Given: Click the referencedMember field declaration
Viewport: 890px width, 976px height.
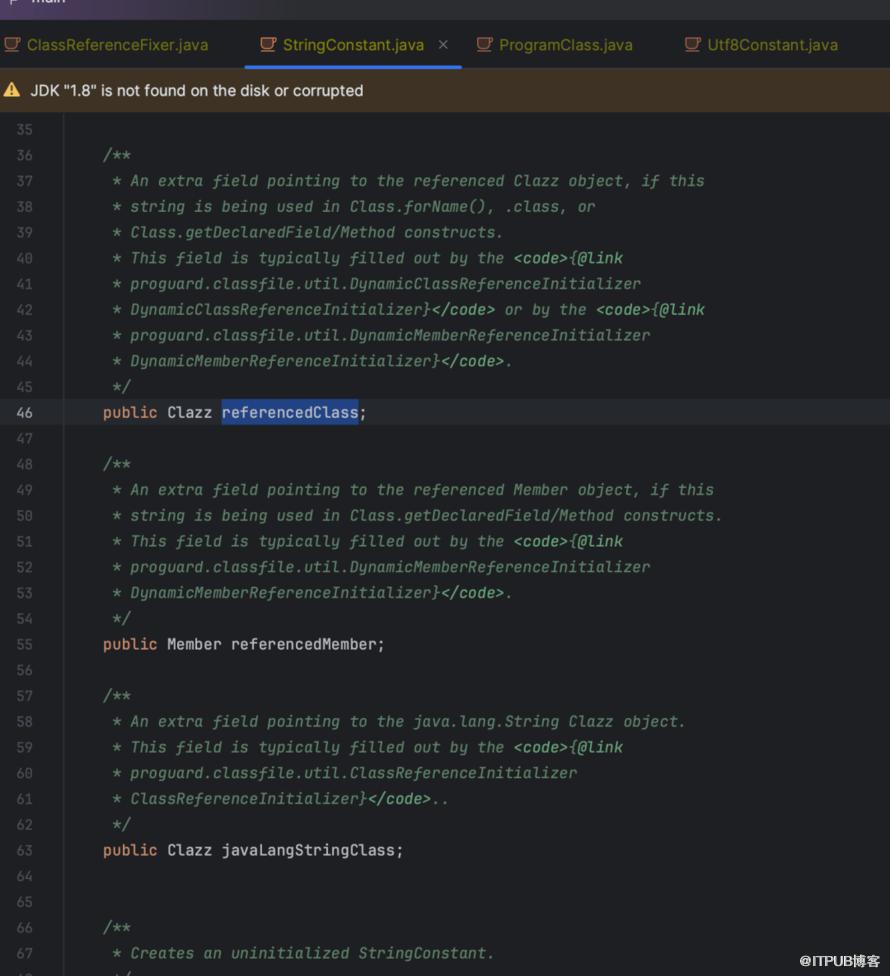Looking at the screenshot, I should pos(307,645).
